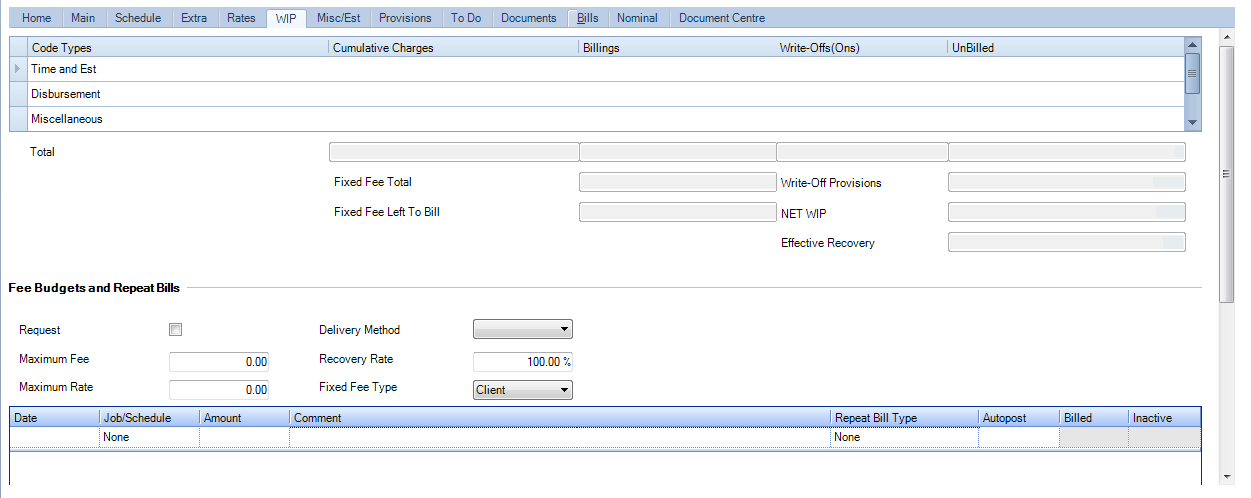The image size is (1251, 498).
Task: Click the Job/Schedule cell showing None
Action: (149, 437)
